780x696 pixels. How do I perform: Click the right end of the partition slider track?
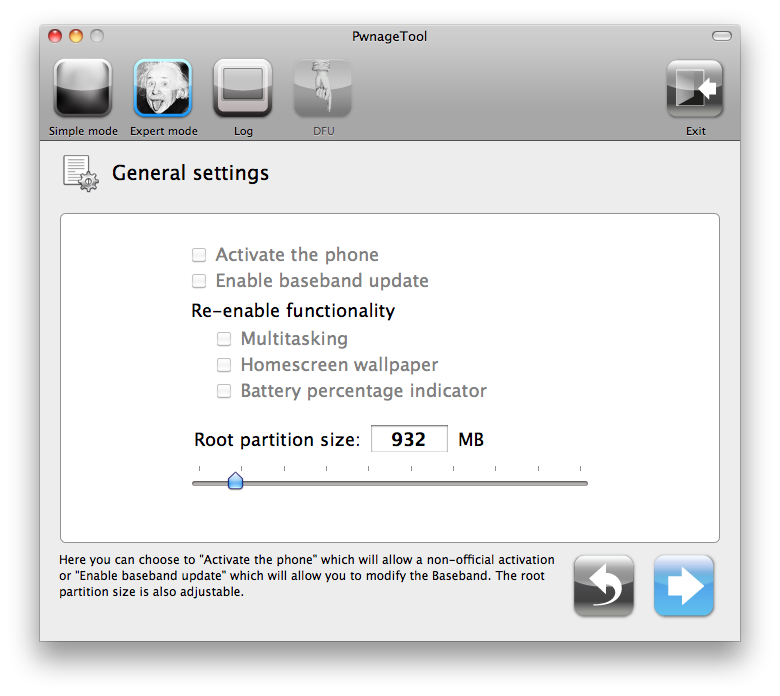point(583,483)
